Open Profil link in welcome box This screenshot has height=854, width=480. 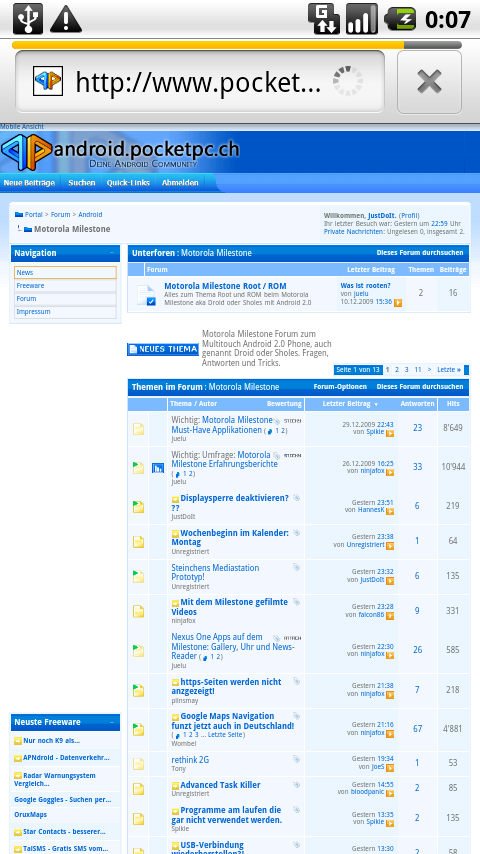click(x=409, y=216)
